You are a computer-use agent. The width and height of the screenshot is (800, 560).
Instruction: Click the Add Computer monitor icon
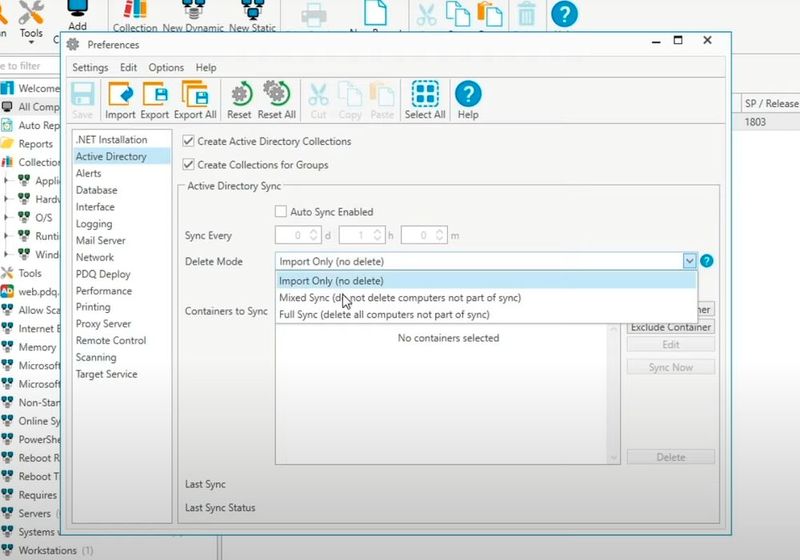77,8
